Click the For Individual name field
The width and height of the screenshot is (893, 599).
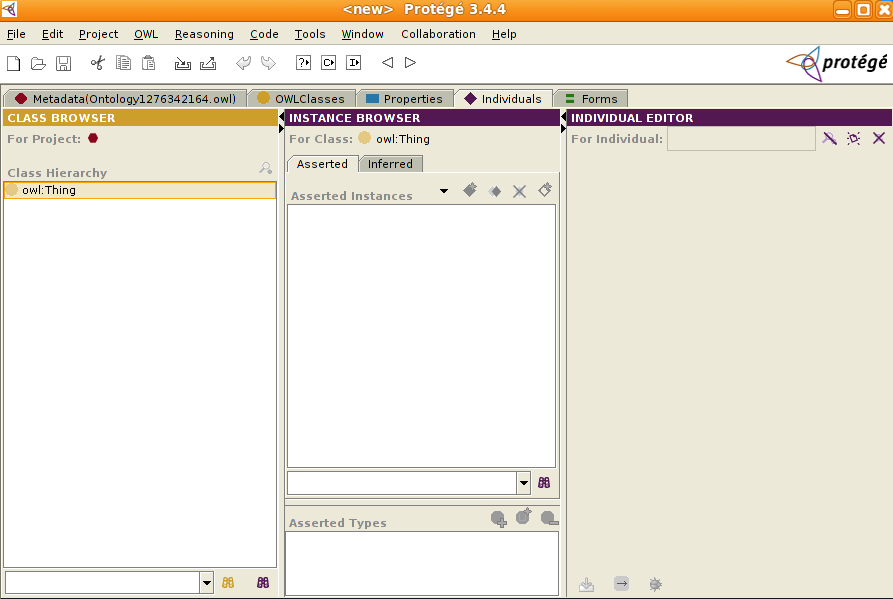[742, 138]
